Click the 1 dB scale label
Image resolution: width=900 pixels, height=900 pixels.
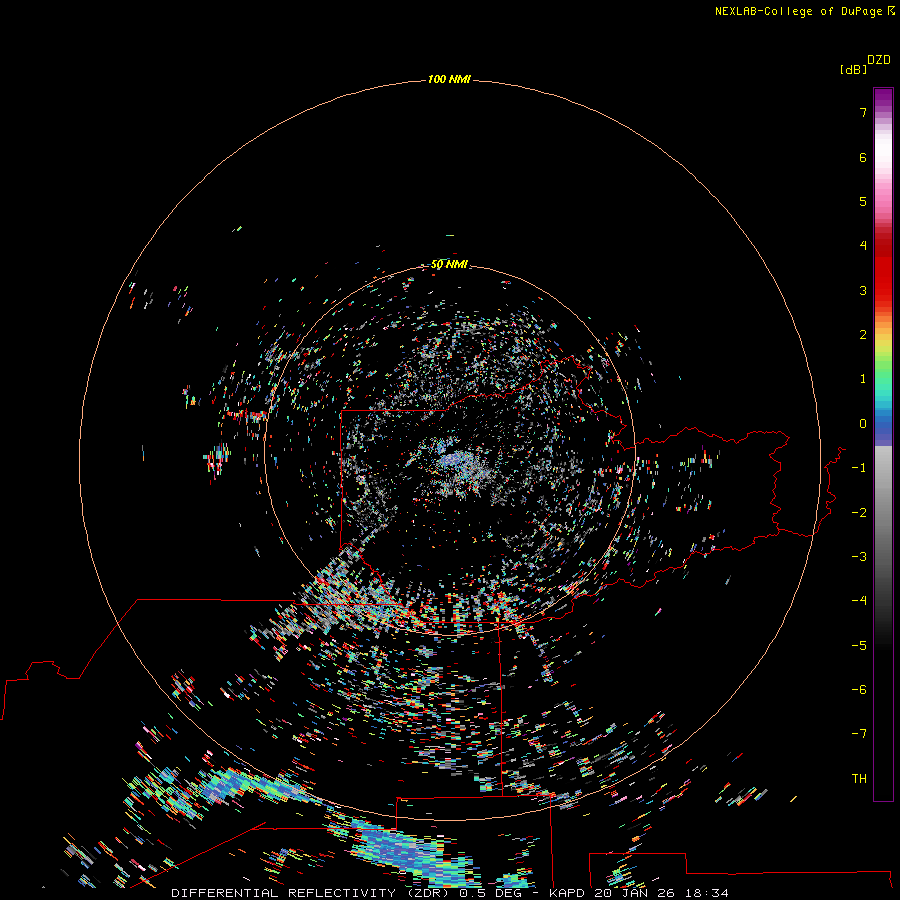tap(863, 379)
